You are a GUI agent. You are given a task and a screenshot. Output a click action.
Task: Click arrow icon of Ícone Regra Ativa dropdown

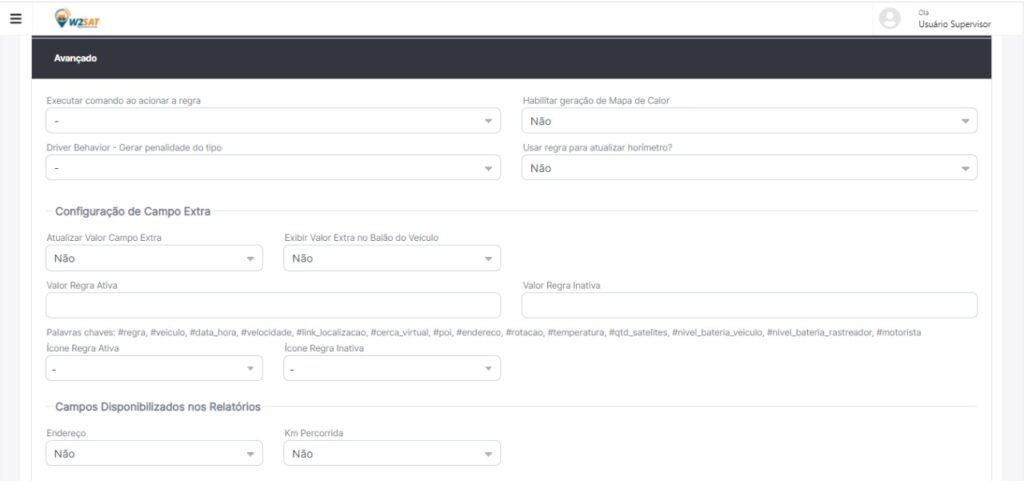click(x=250, y=370)
